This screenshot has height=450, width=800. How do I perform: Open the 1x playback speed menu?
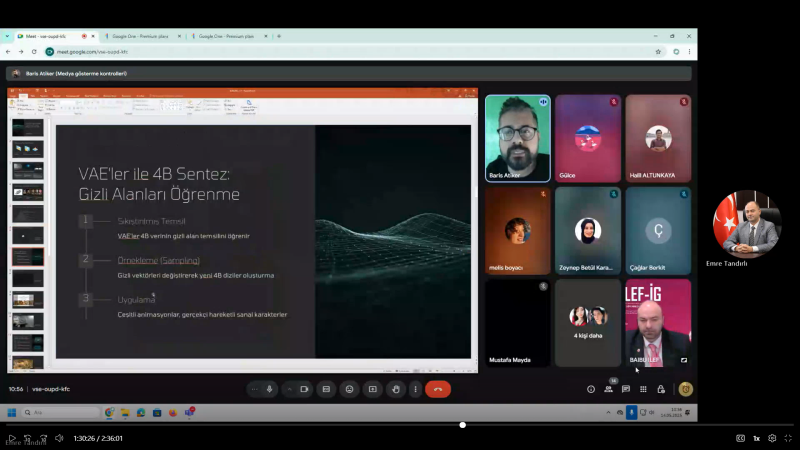757,438
